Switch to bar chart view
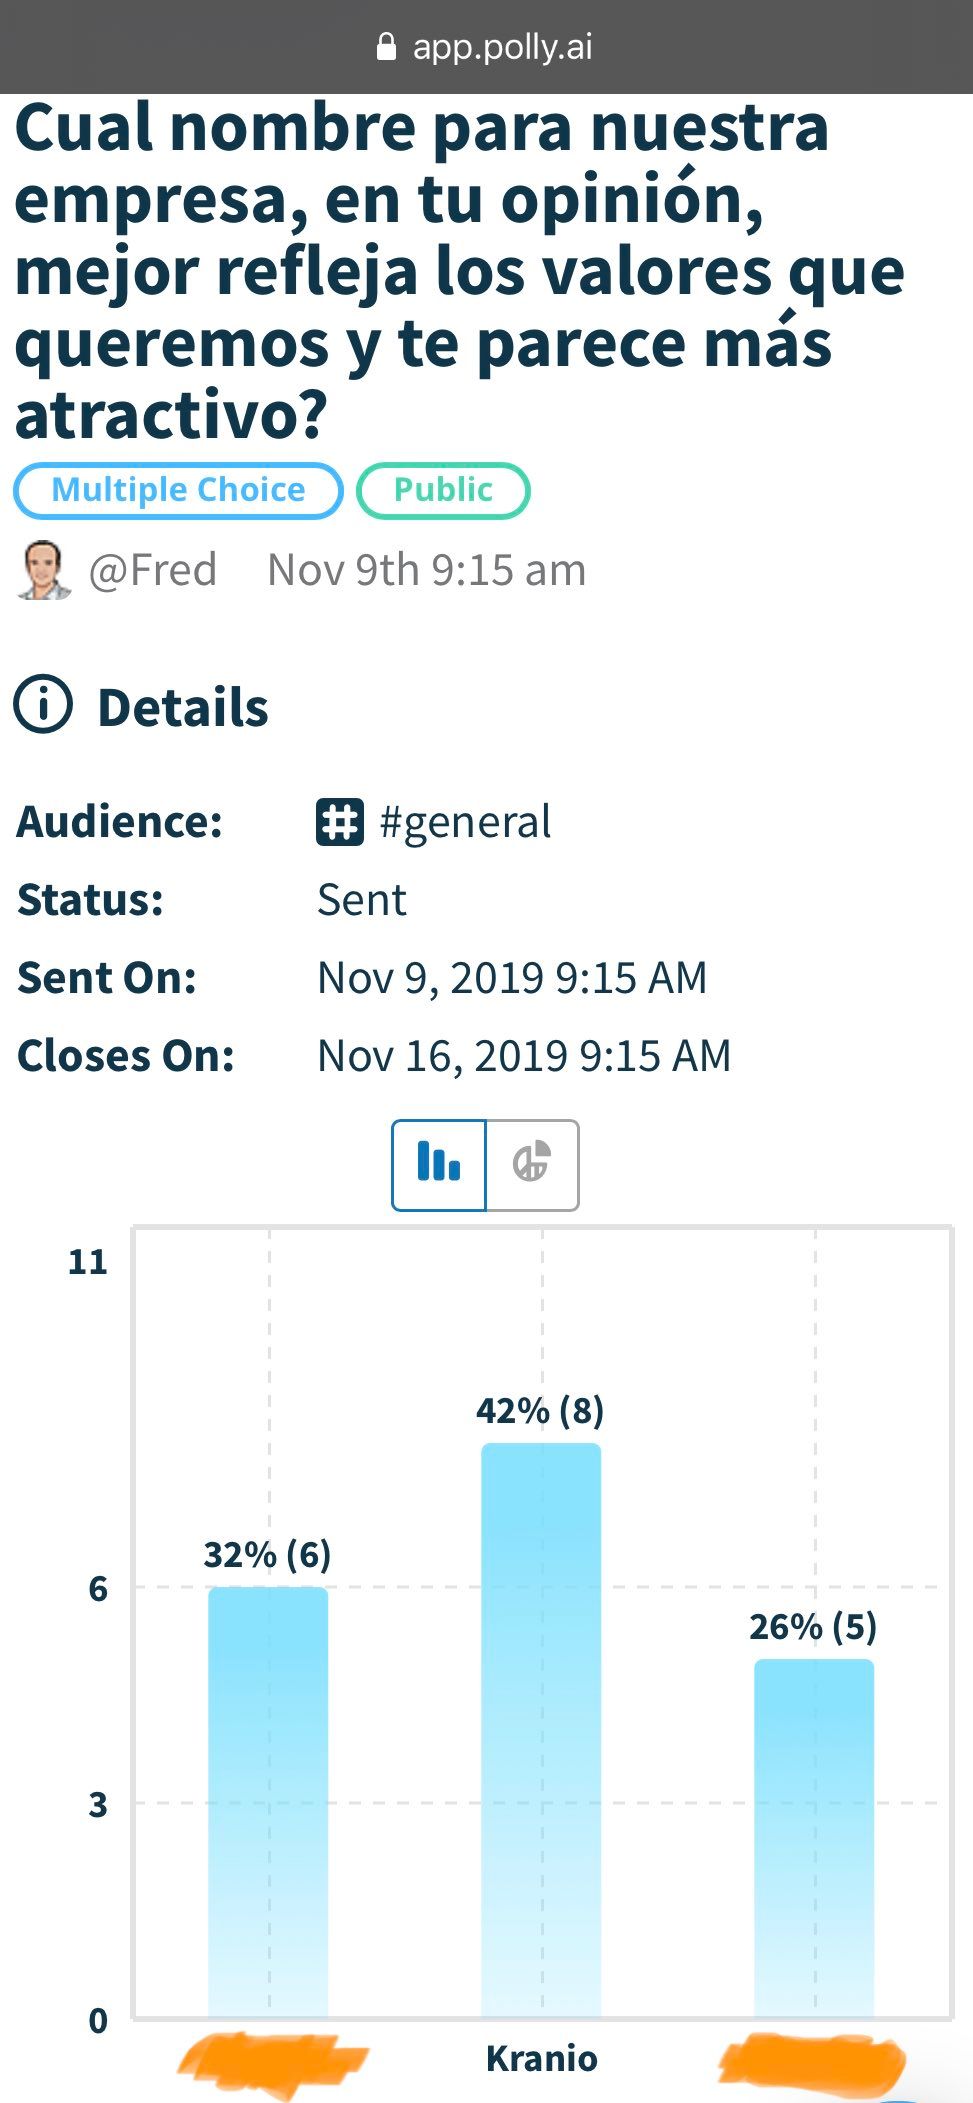973x2103 pixels. [x=439, y=1165]
